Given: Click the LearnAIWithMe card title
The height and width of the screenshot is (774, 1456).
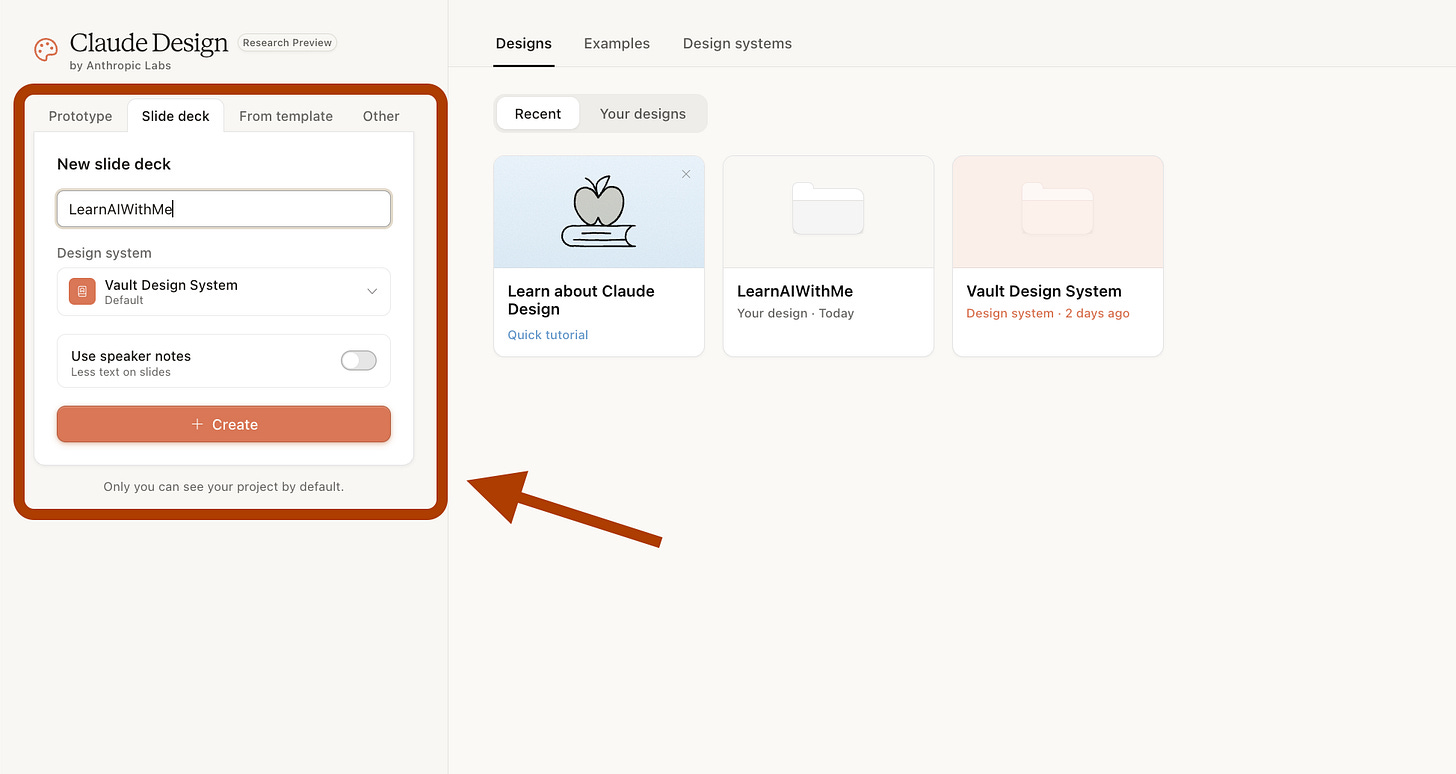Looking at the screenshot, I should (x=795, y=291).
